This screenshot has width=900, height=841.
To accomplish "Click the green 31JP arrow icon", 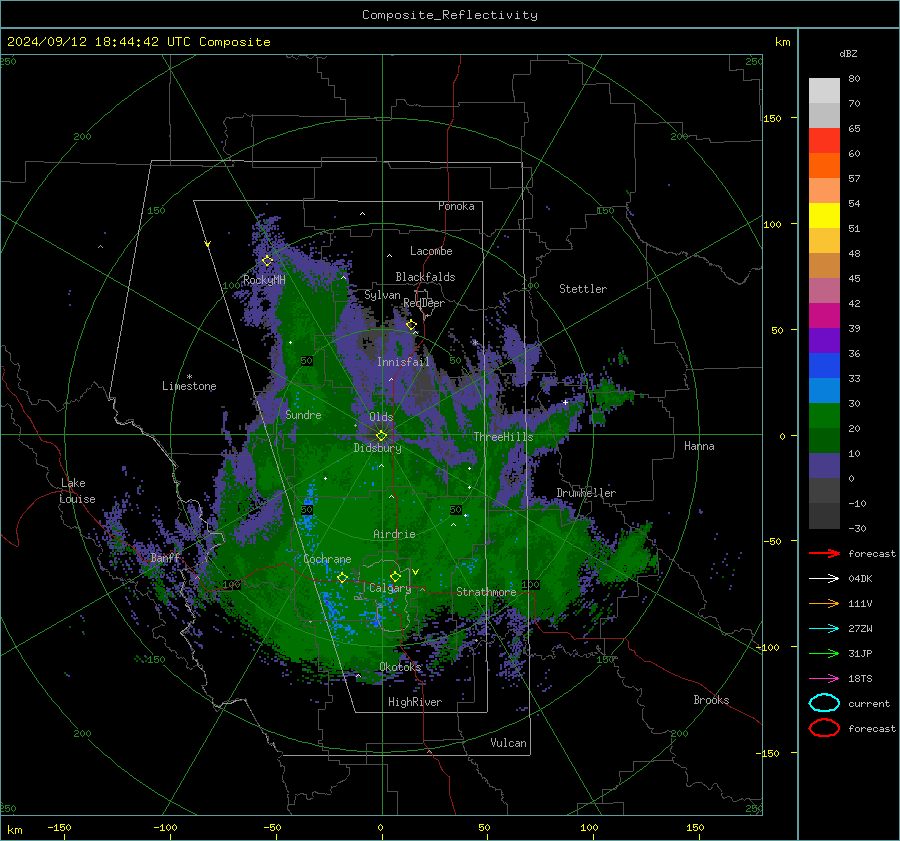I will pyautogui.click(x=824, y=653).
